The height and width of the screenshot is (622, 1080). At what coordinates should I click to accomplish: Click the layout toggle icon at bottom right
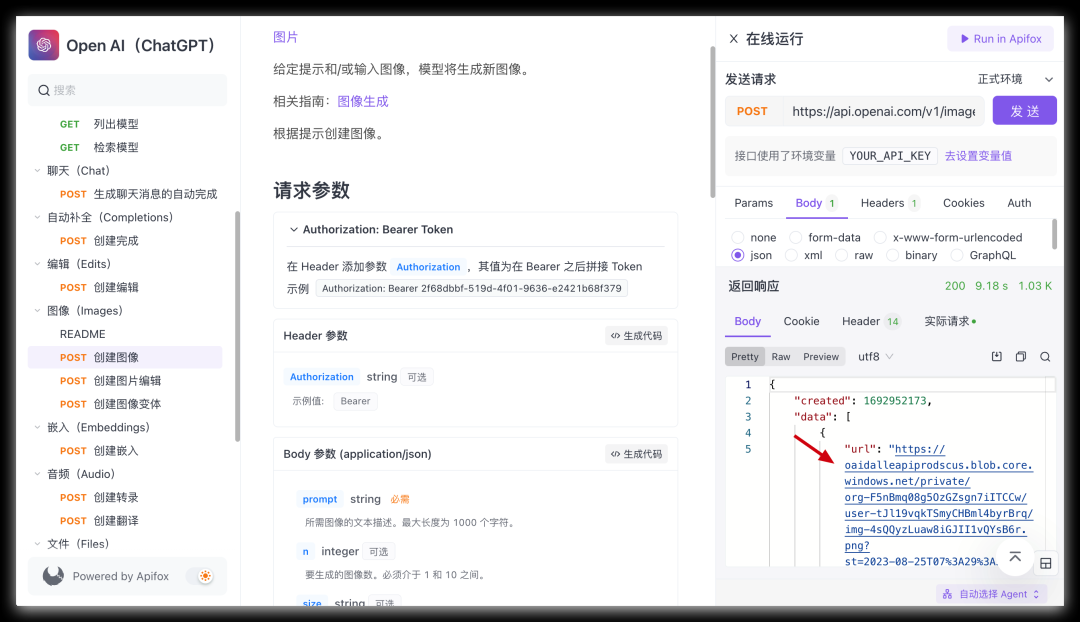coord(1046,563)
